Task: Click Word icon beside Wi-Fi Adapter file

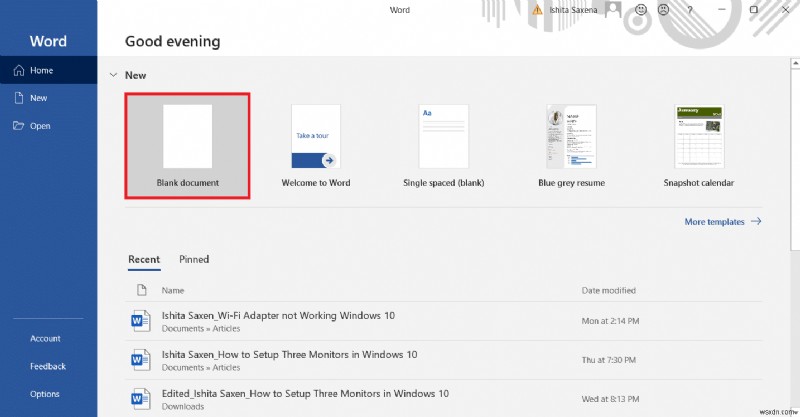Action: pyautogui.click(x=140, y=321)
